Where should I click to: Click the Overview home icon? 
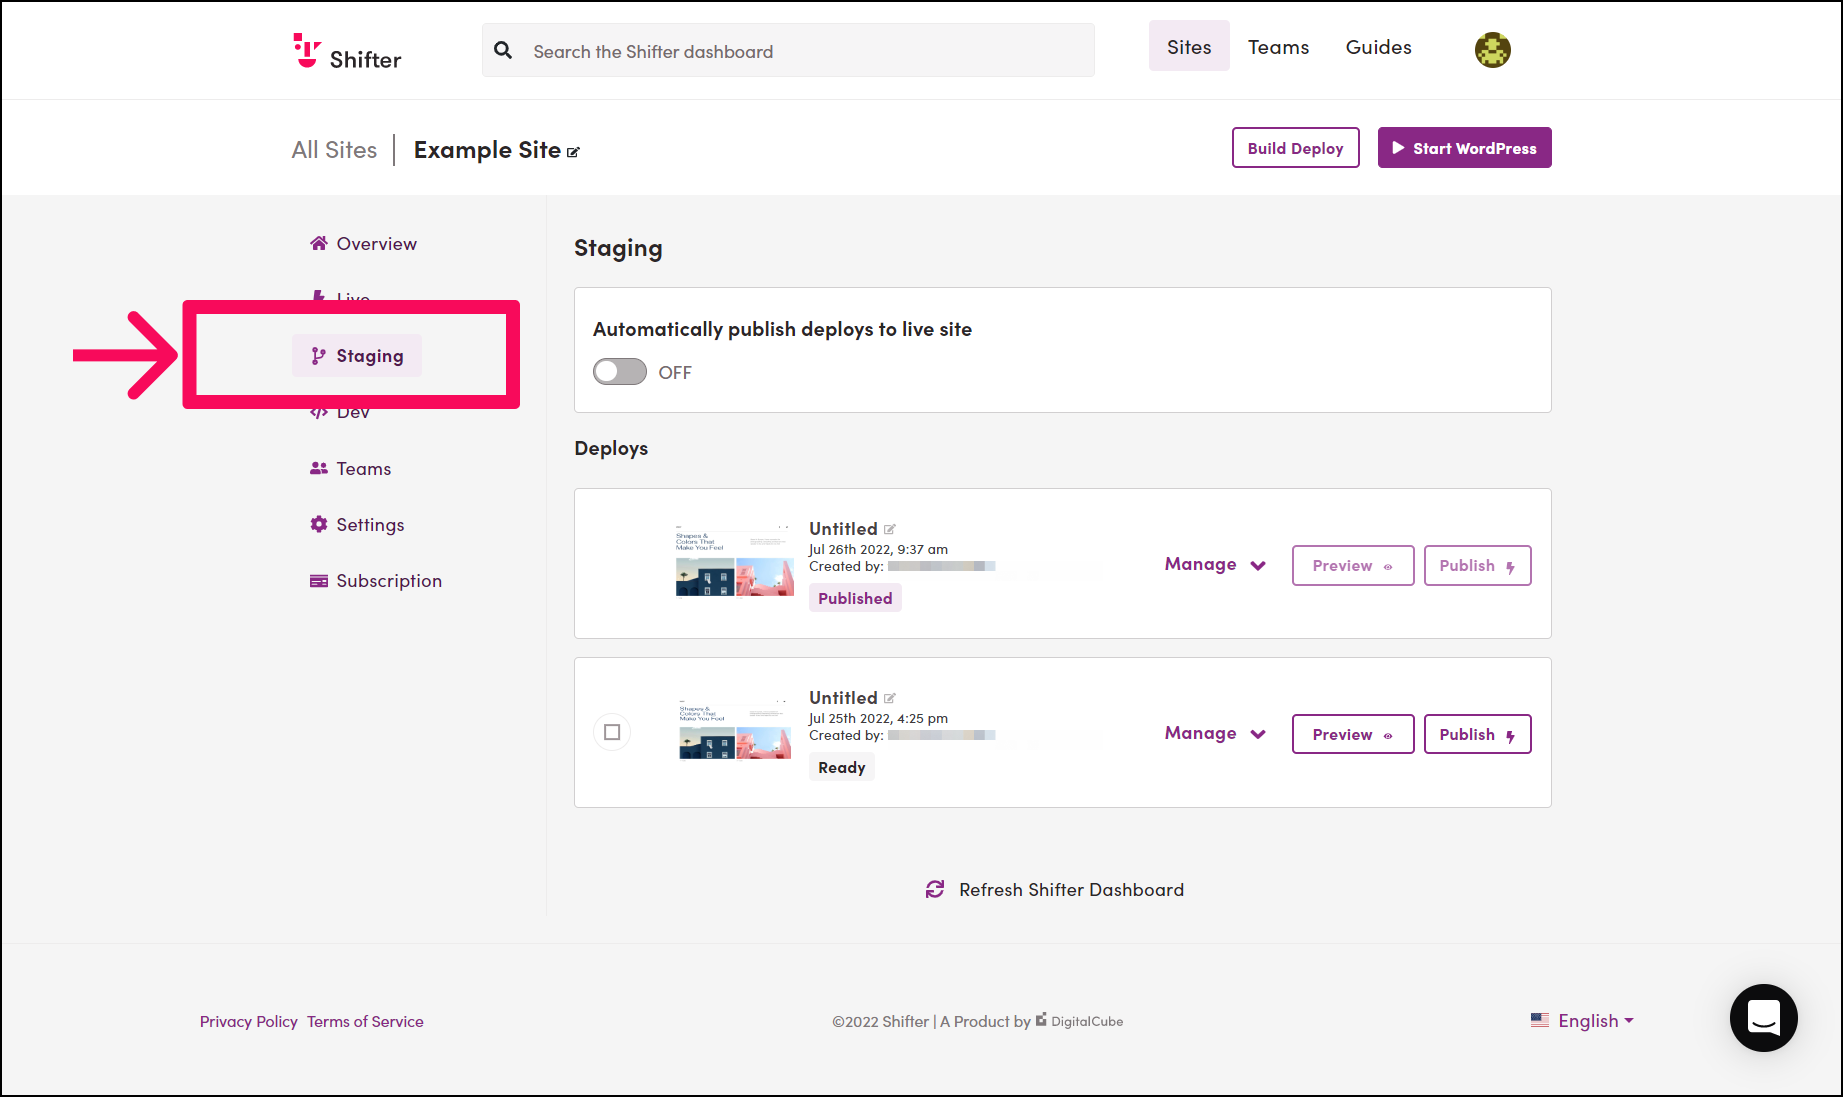pos(319,243)
